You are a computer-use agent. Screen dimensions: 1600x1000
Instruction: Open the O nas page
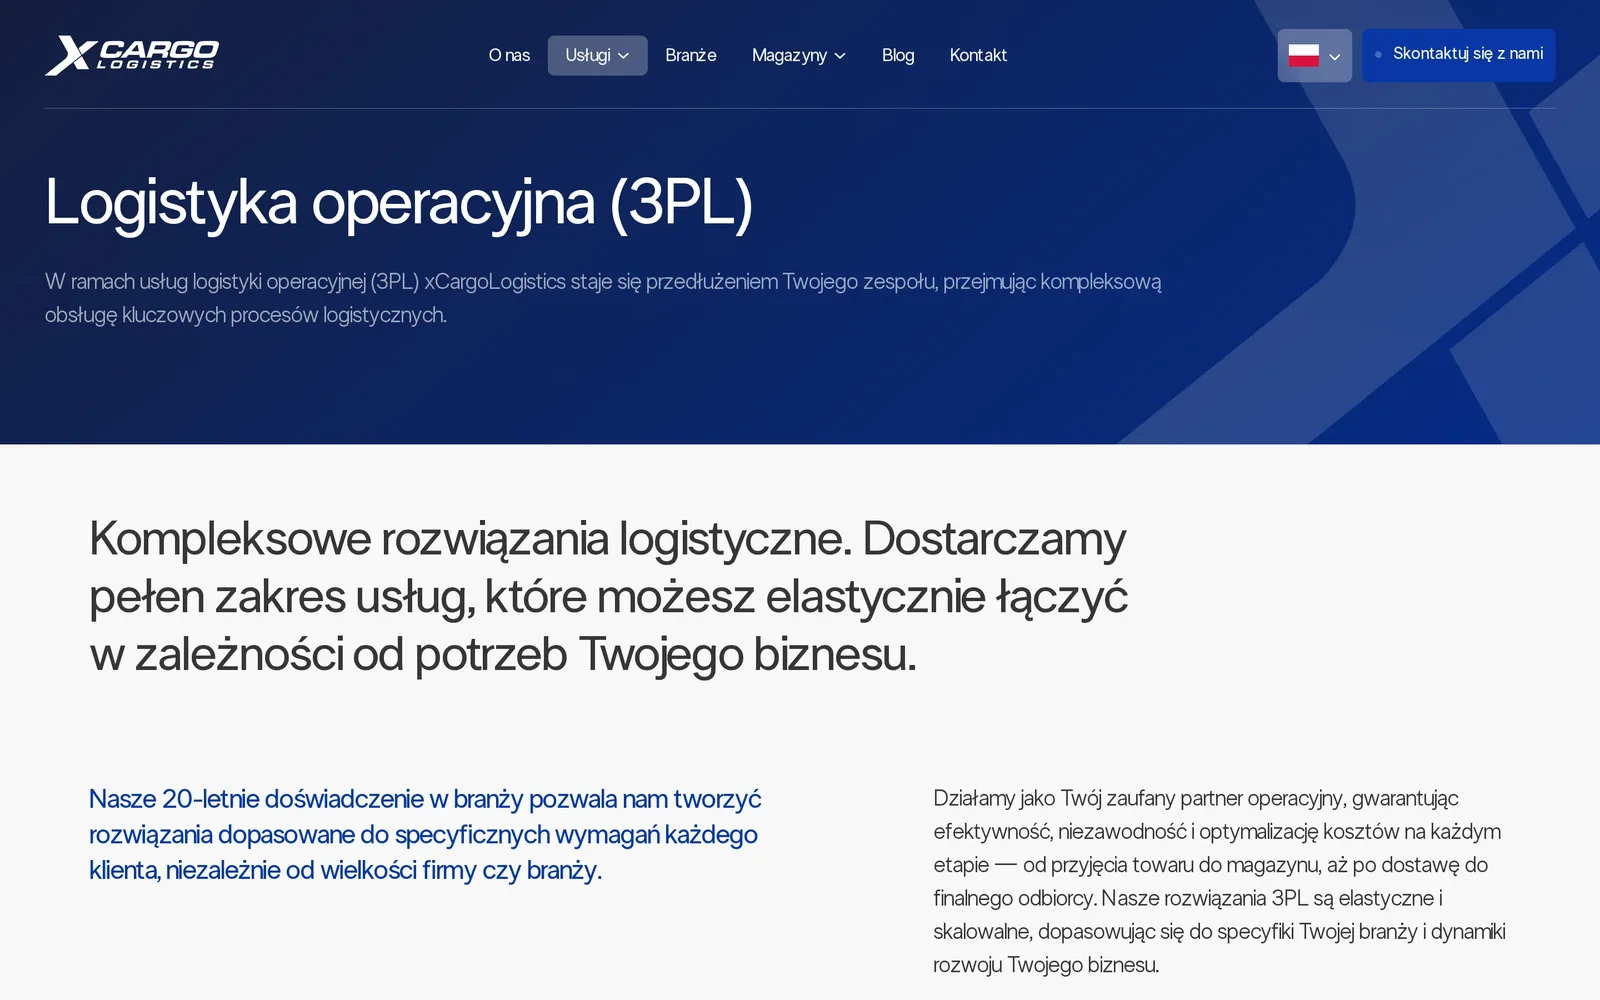pyautogui.click(x=509, y=55)
